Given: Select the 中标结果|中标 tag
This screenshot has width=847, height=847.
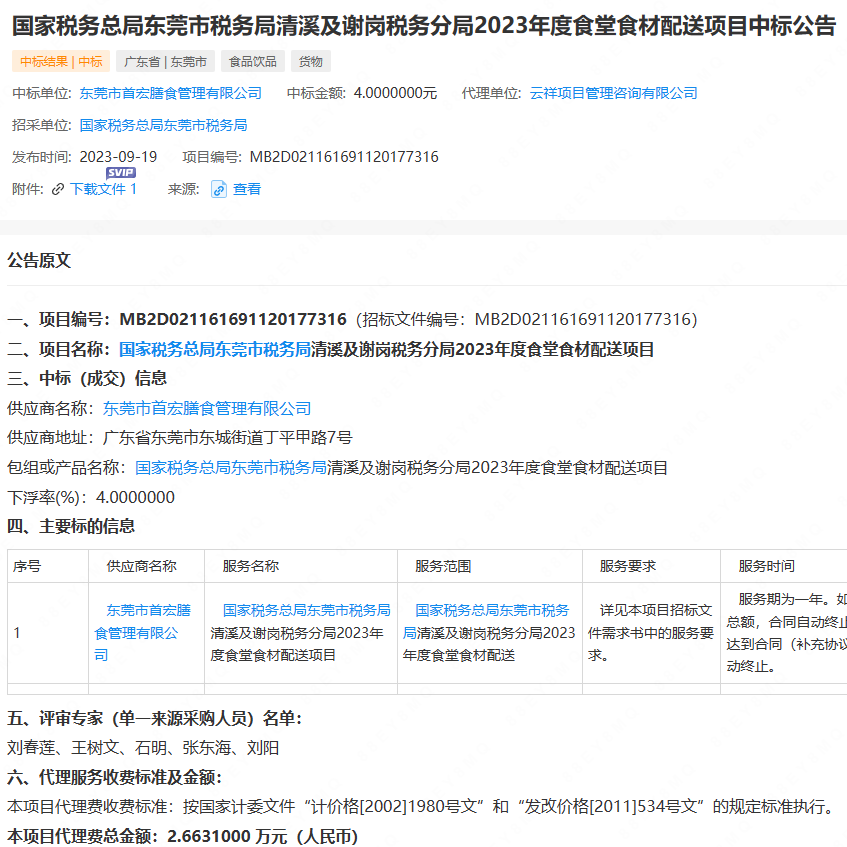Looking at the screenshot, I should point(58,61).
